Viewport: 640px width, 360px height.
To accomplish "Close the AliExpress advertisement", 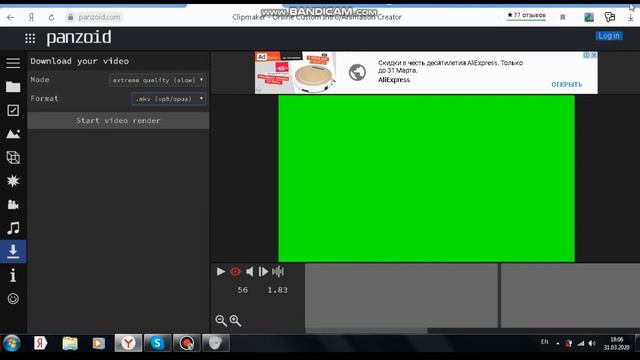I will pos(594,55).
